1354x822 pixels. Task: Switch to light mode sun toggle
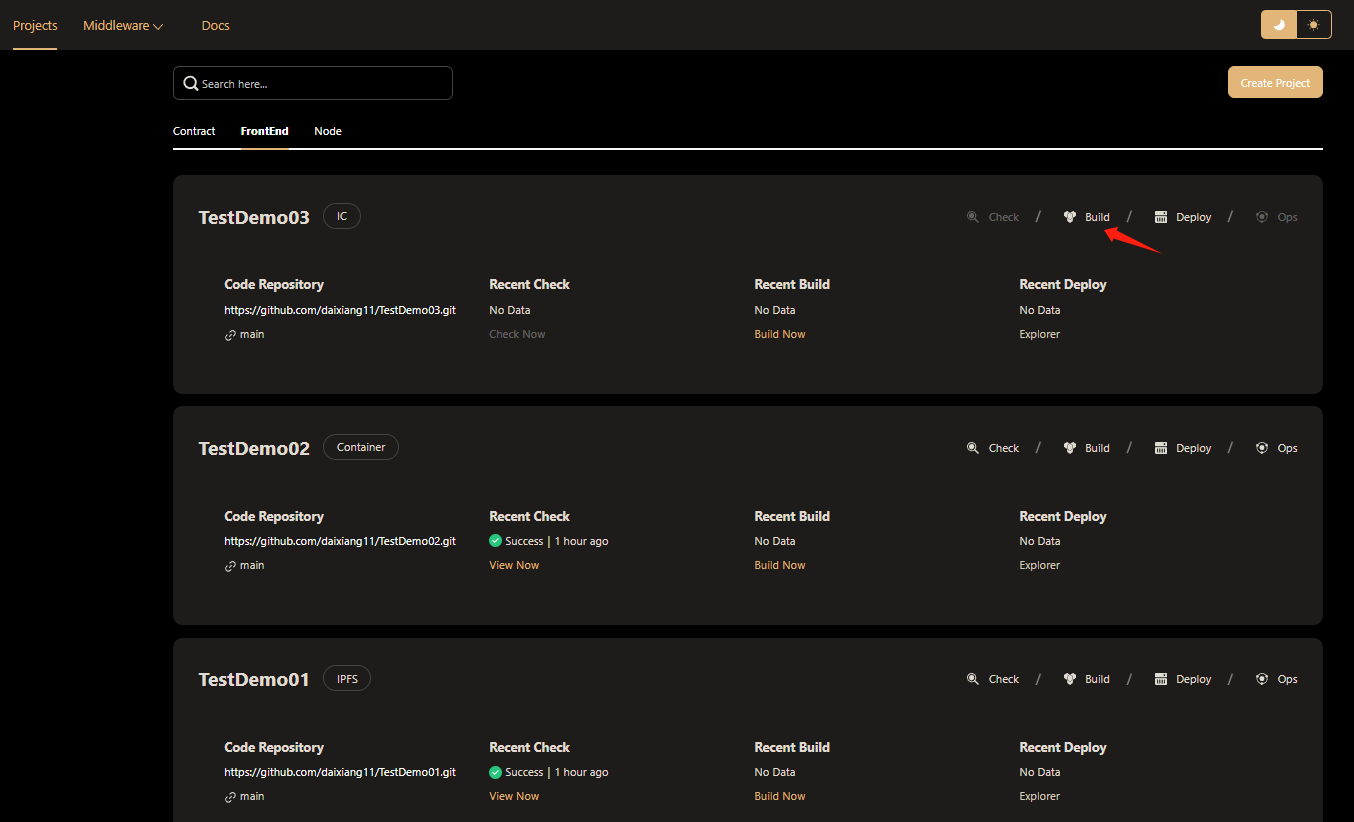click(x=1314, y=25)
